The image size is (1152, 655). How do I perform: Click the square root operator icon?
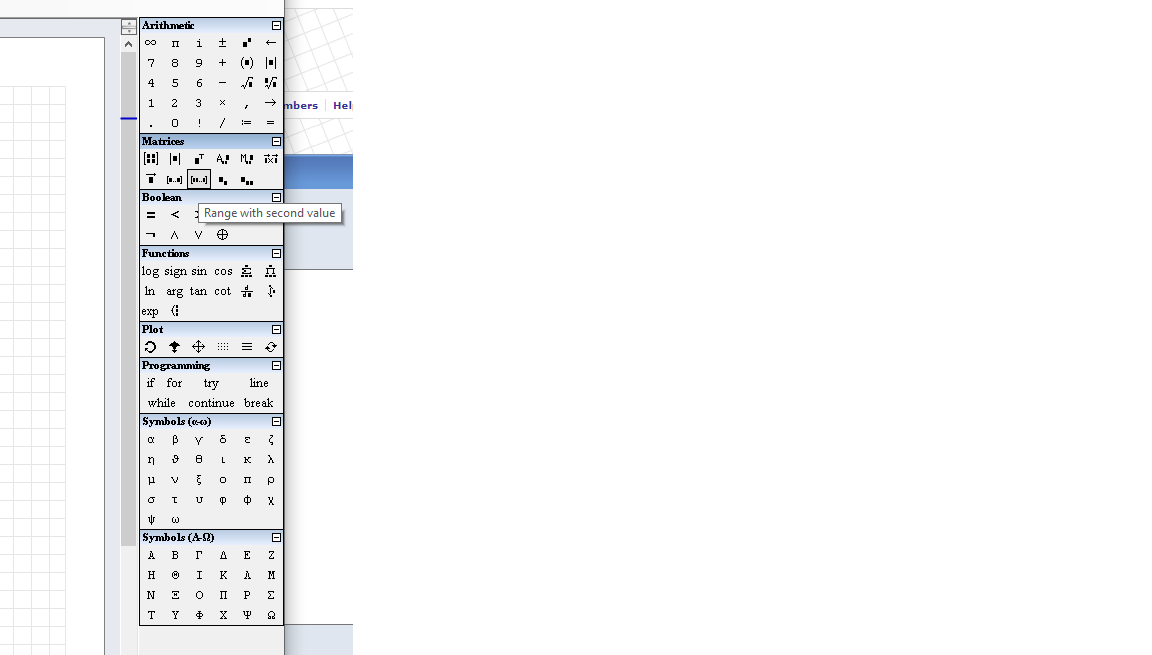point(247,83)
